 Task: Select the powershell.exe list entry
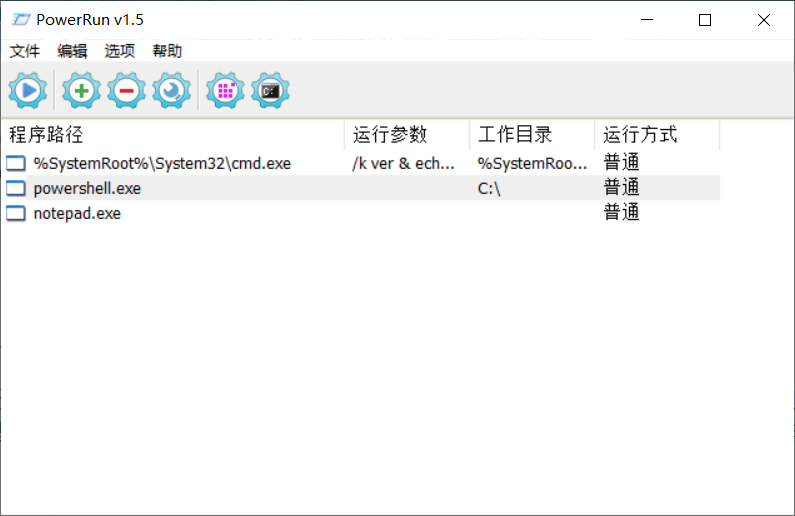(x=87, y=188)
